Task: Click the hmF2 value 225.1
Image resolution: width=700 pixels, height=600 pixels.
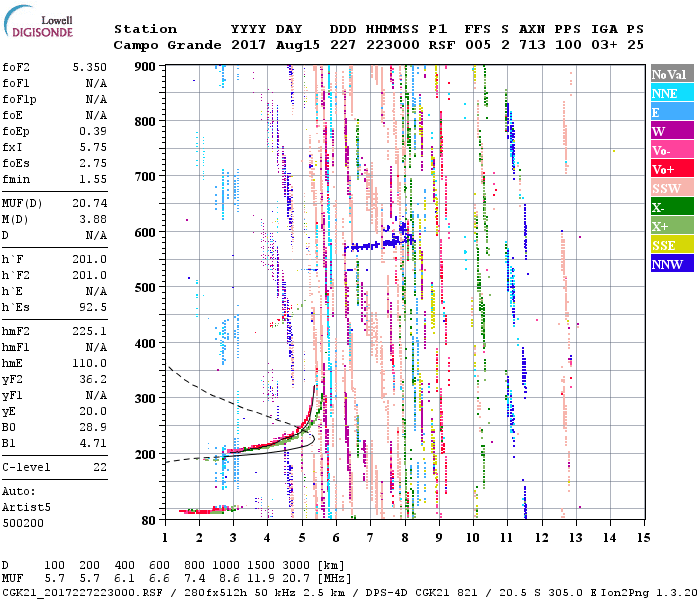Action: (x=89, y=329)
